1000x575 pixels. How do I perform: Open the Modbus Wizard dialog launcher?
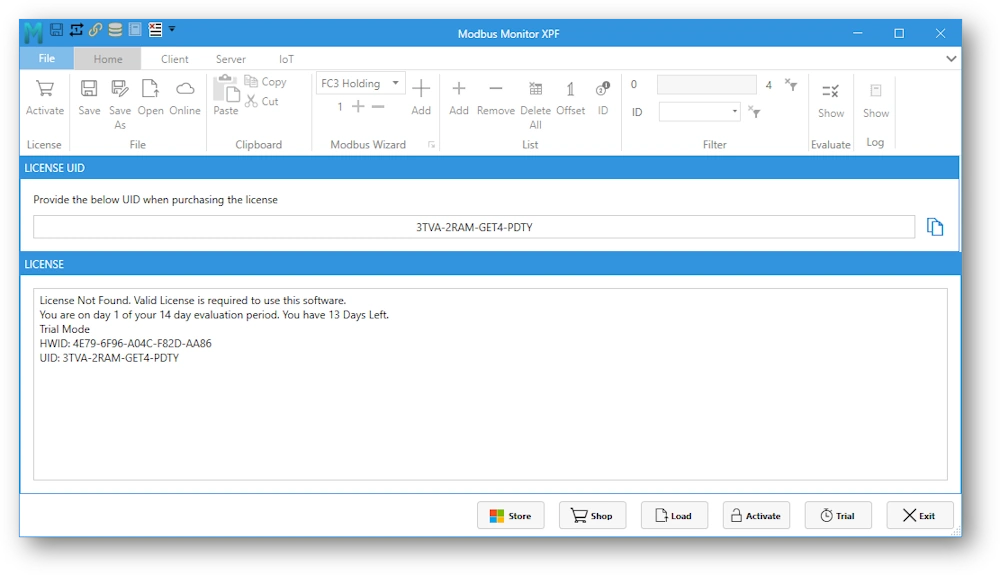[432, 145]
